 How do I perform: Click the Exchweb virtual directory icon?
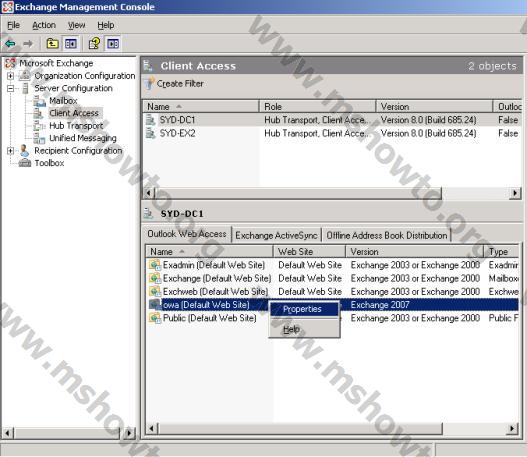click(x=155, y=291)
